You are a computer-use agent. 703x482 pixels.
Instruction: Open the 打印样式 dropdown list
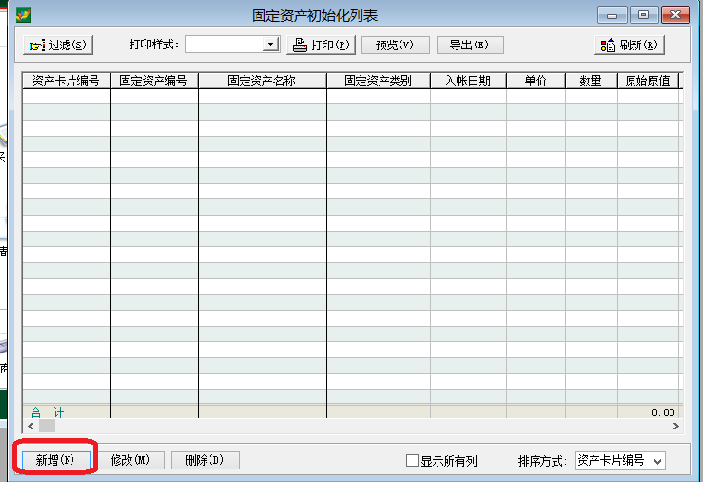tap(270, 45)
